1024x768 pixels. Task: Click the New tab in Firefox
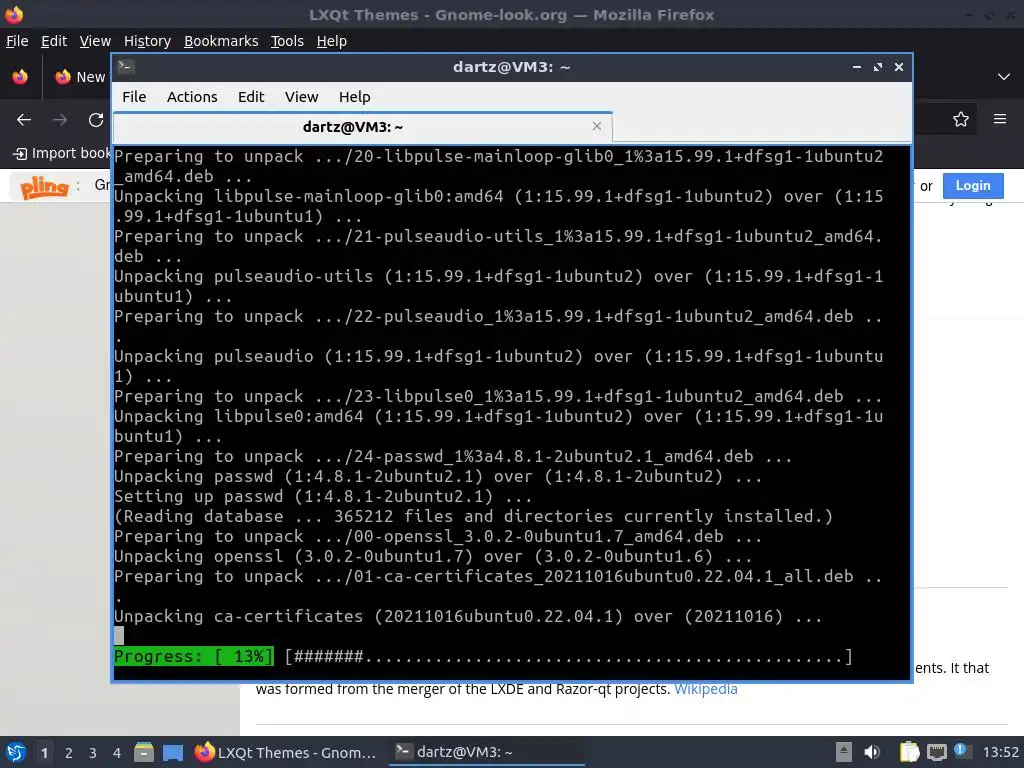[78, 77]
